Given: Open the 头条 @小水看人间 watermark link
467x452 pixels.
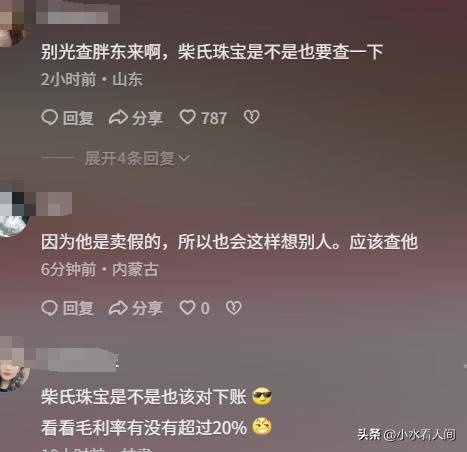Looking at the screenshot, I should point(407,434).
